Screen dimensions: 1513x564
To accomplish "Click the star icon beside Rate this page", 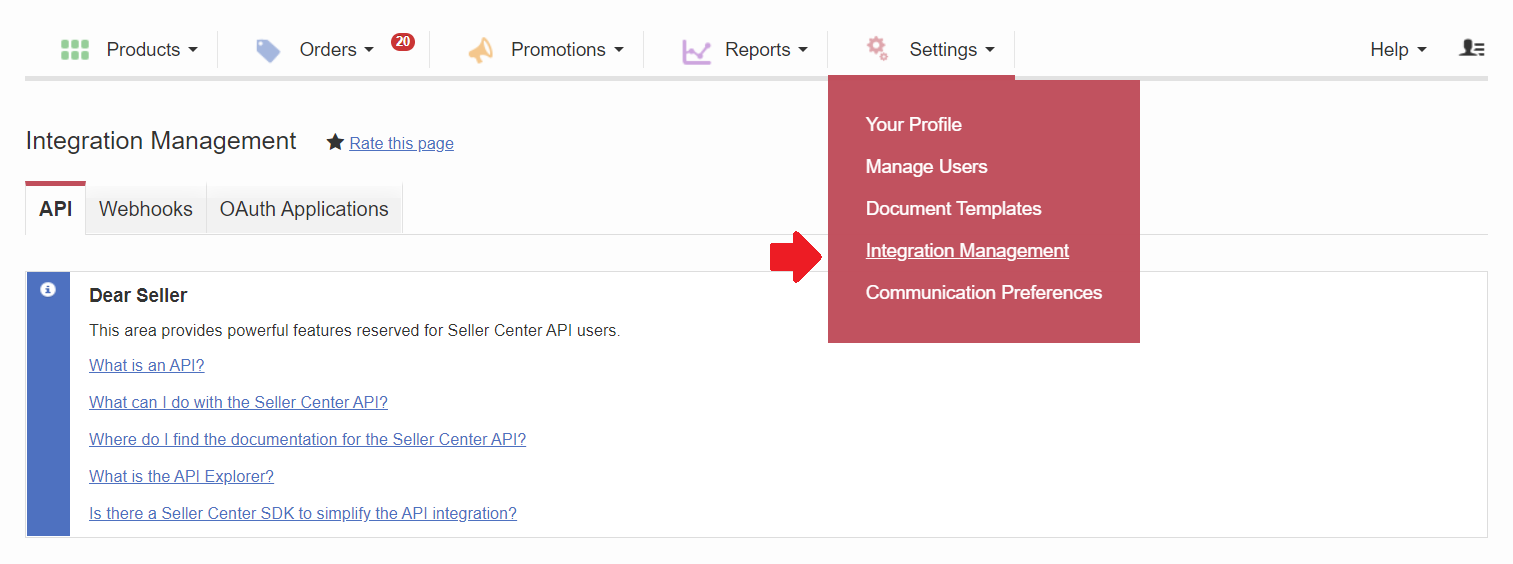I will (x=336, y=143).
